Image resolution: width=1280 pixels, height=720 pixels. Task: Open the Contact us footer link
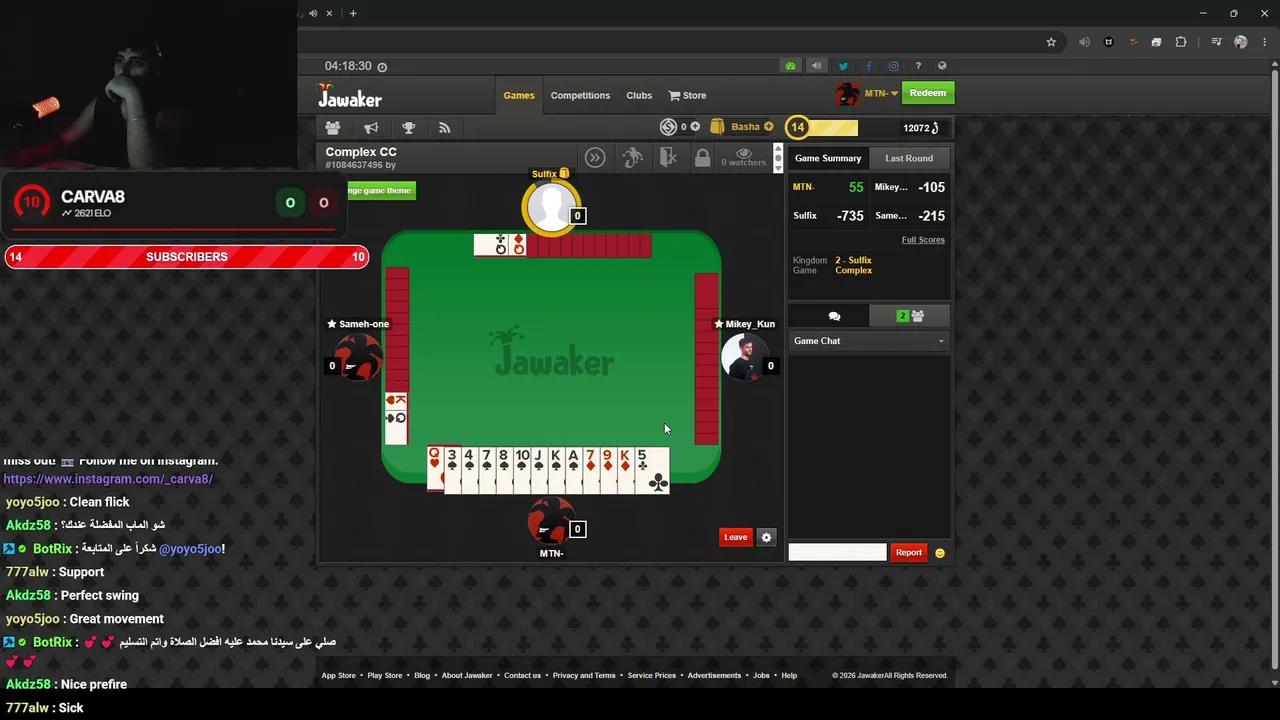(522, 676)
